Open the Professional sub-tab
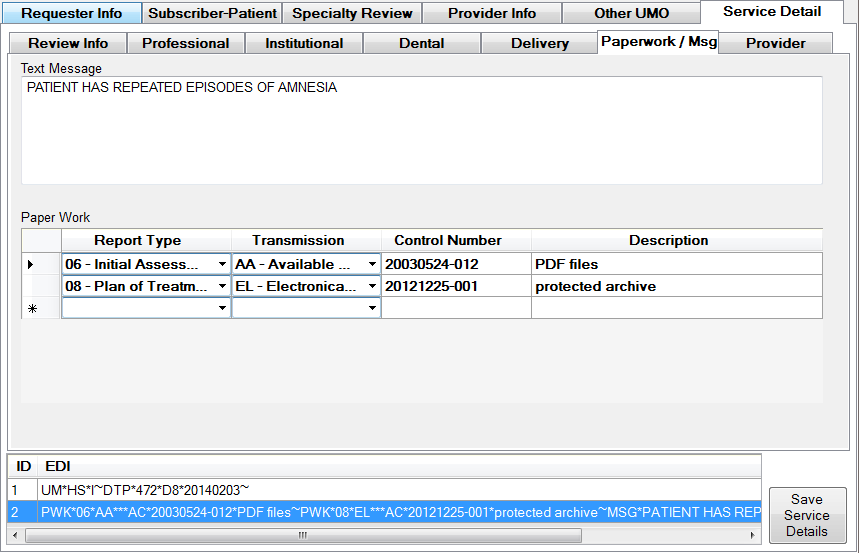Image resolution: width=859 pixels, height=553 pixels. (x=186, y=43)
